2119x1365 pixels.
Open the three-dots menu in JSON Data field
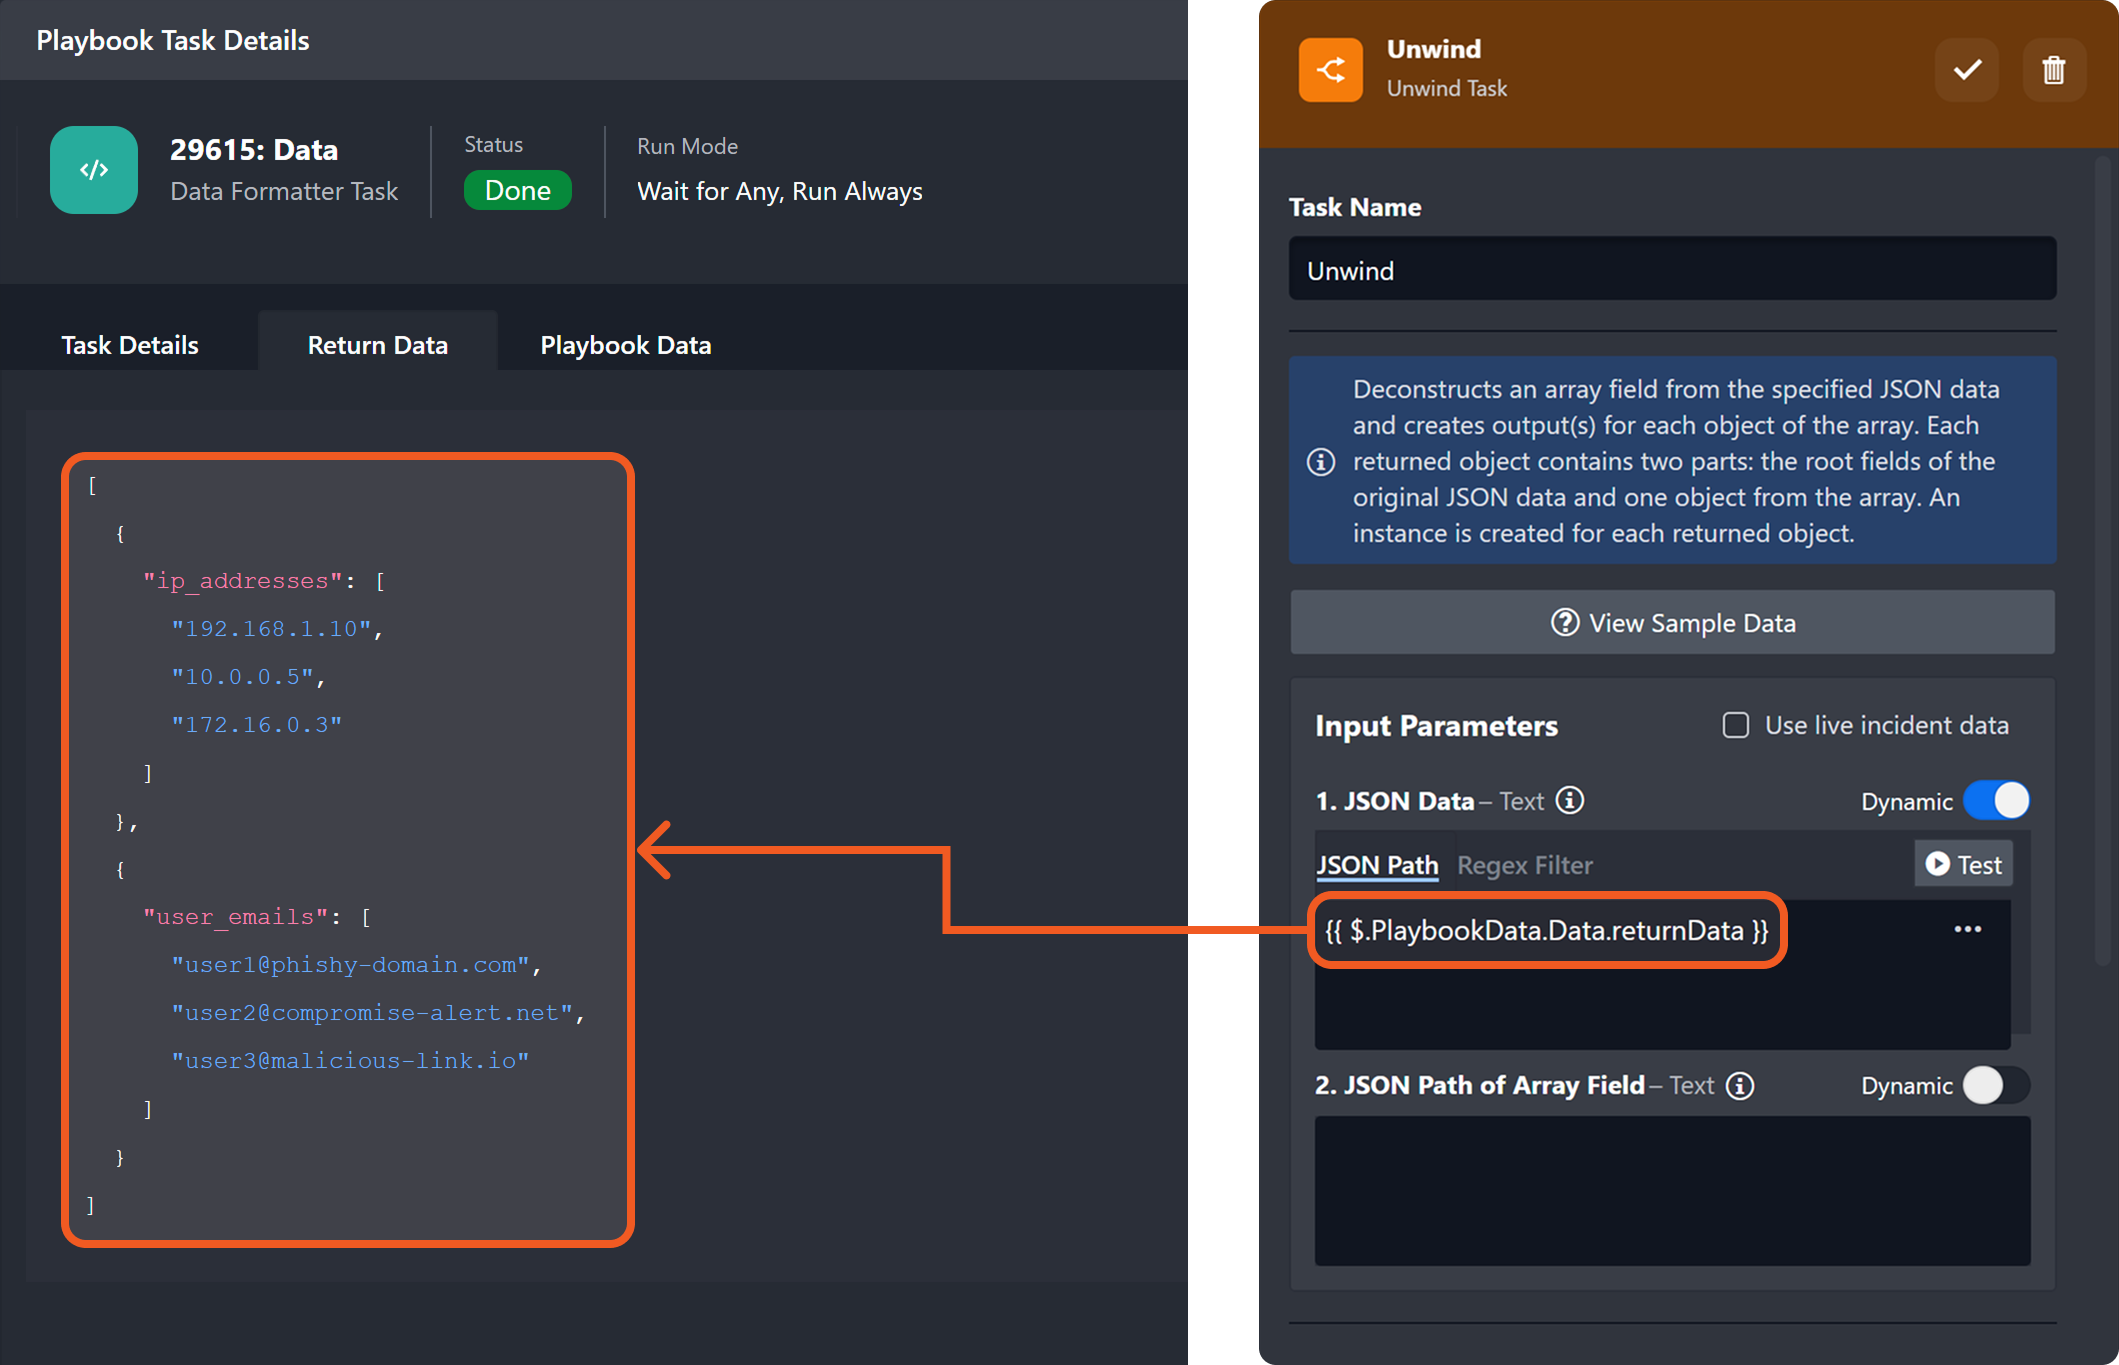1967,930
